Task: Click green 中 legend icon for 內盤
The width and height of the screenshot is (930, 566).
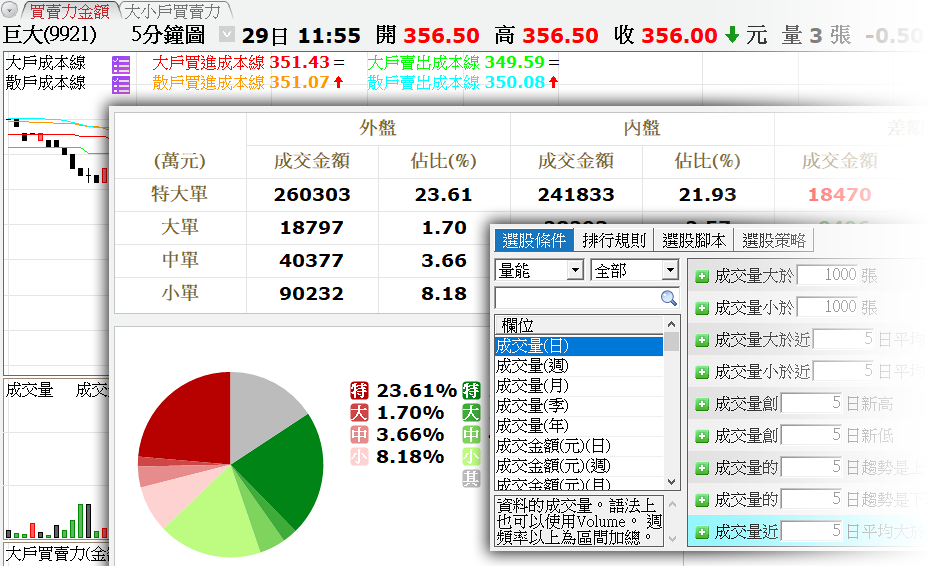Action: [471, 435]
